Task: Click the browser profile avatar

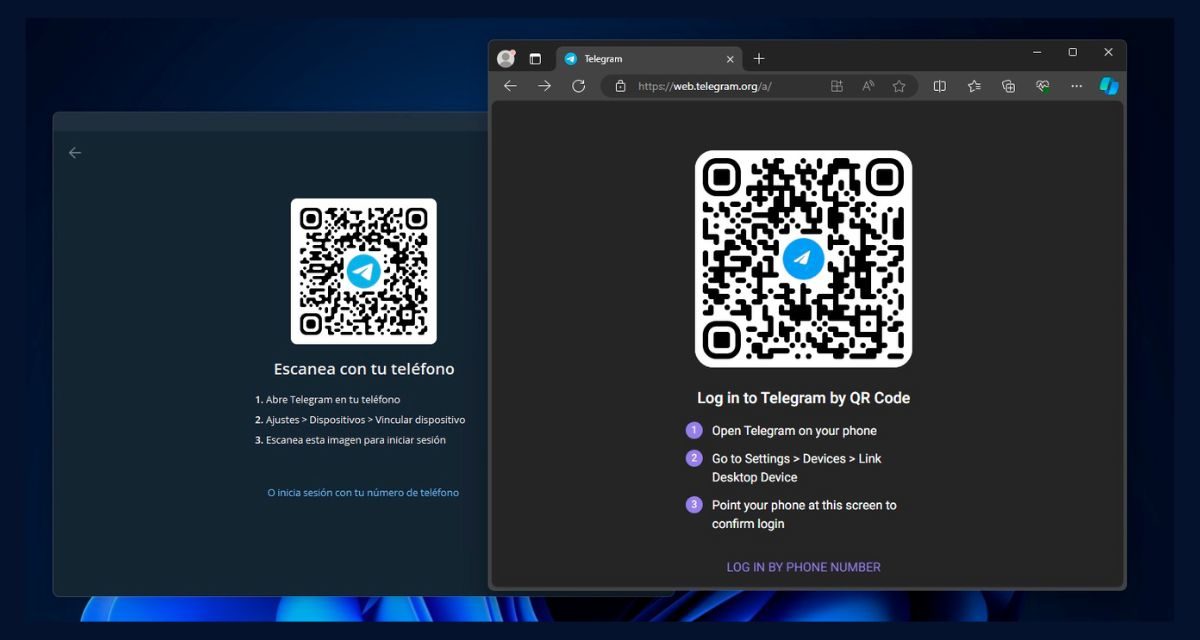Action: click(x=506, y=58)
